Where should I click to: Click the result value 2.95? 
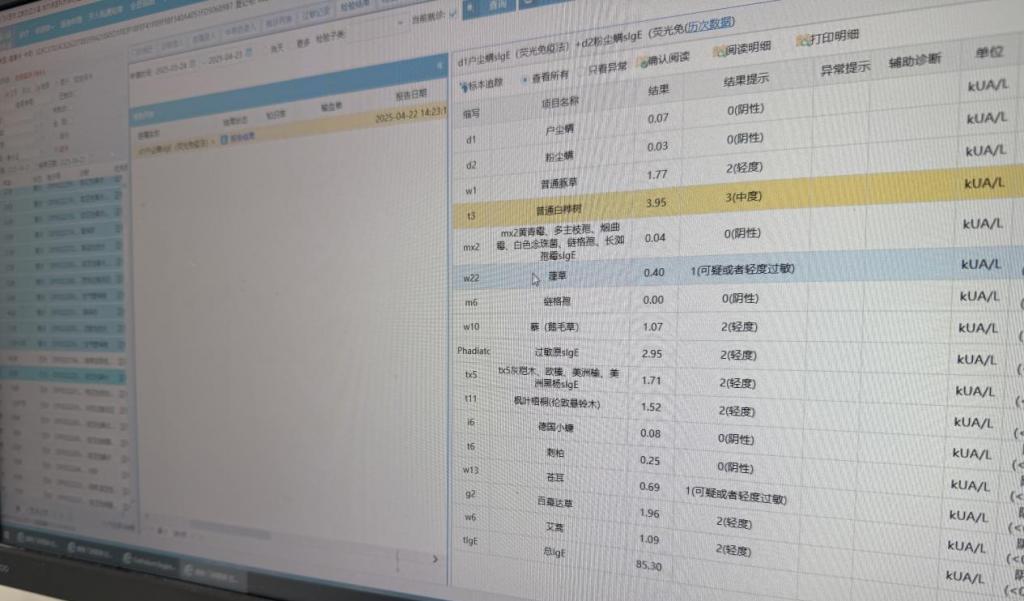pos(652,353)
